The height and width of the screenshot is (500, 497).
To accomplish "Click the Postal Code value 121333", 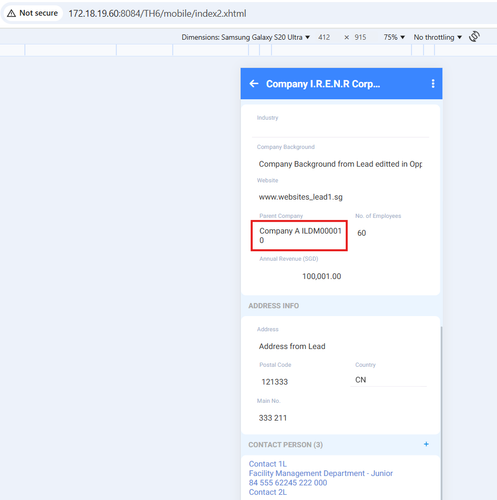I will click(x=275, y=382).
